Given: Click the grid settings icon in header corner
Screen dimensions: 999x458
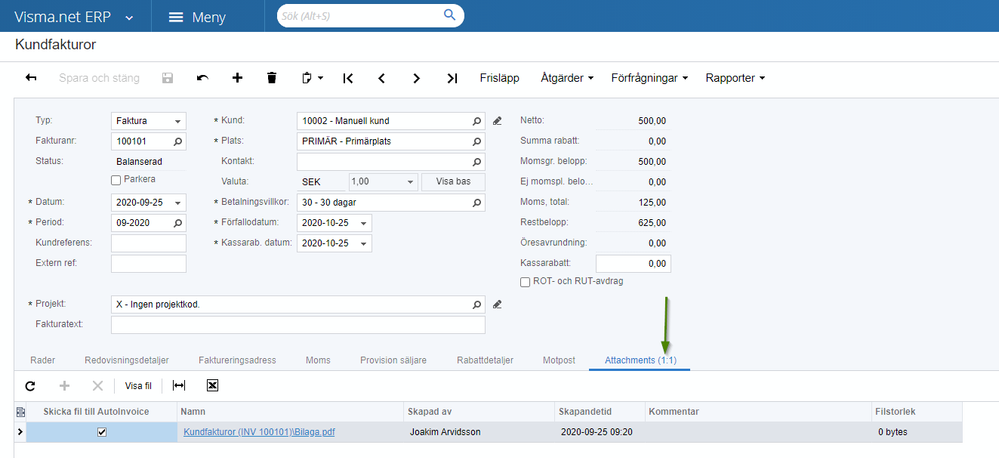Looking at the screenshot, I should (20, 412).
